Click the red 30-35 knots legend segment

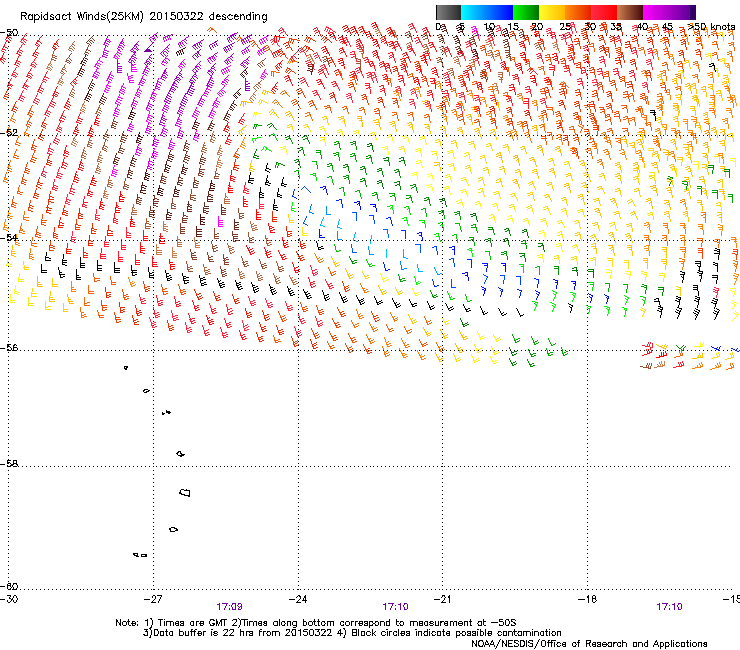click(x=604, y=12)
